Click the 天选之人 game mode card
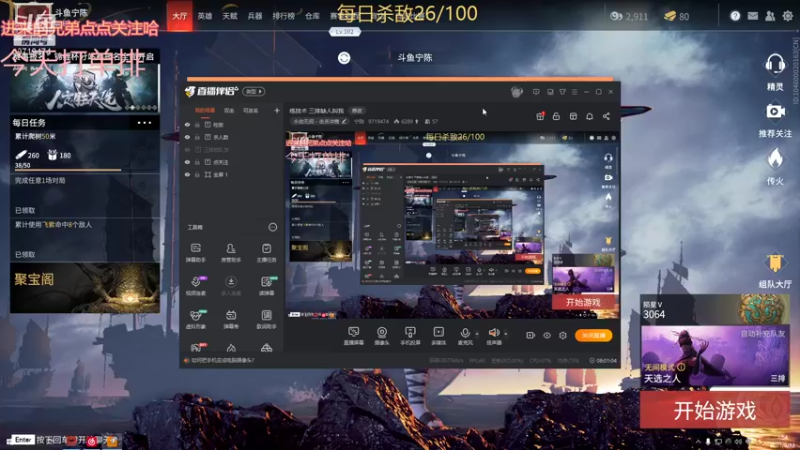 click(x=715, y=356)
